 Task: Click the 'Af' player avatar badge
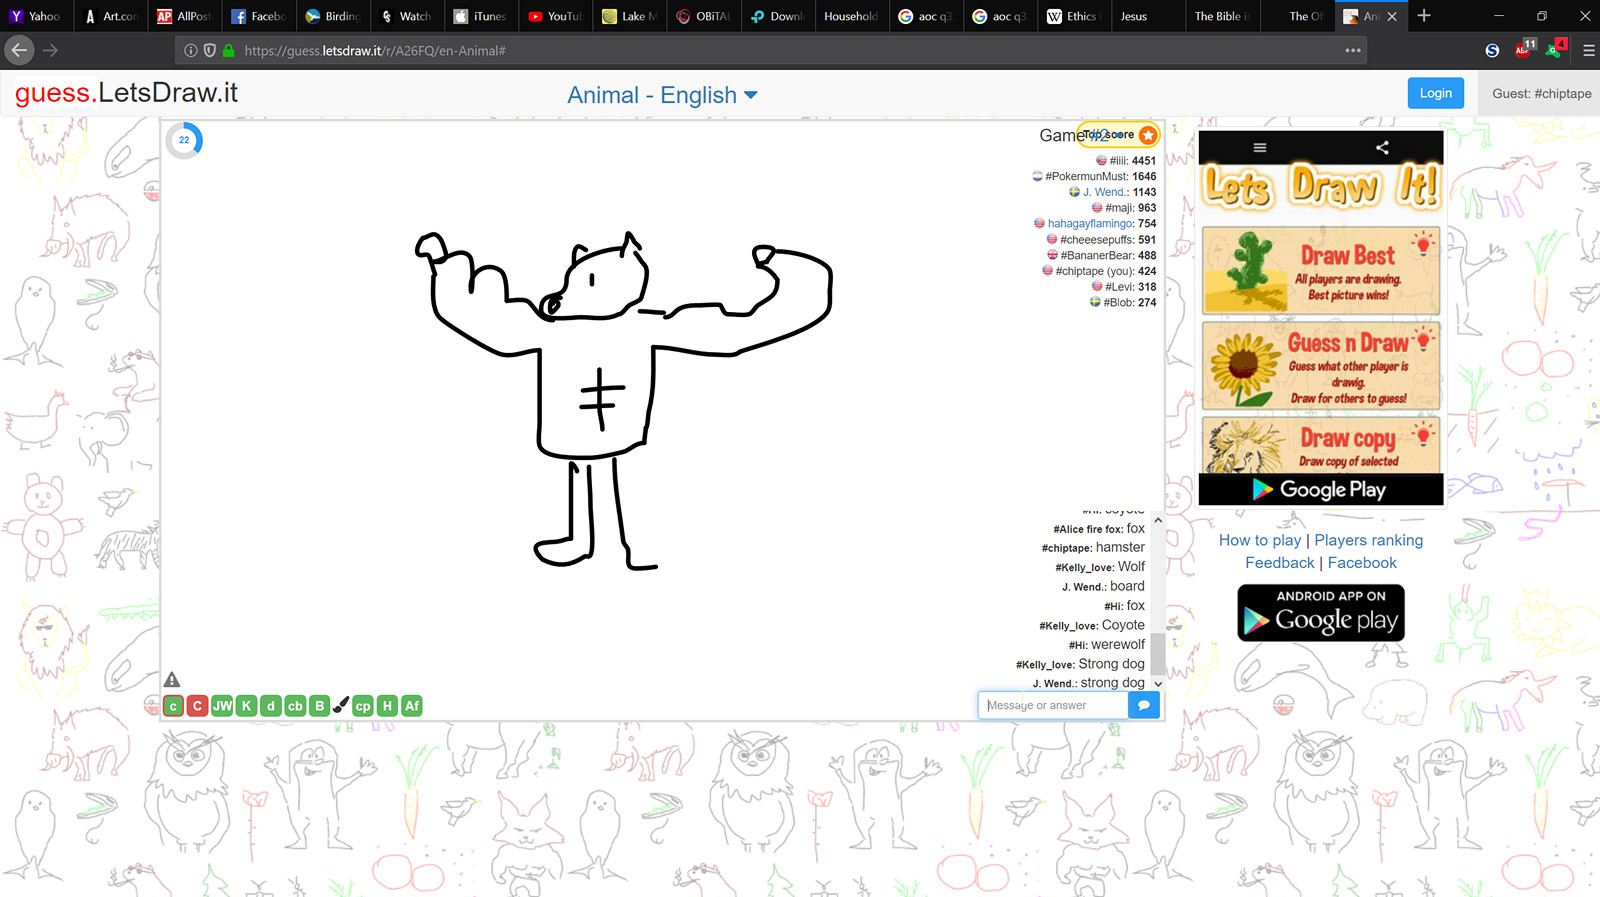411,706
